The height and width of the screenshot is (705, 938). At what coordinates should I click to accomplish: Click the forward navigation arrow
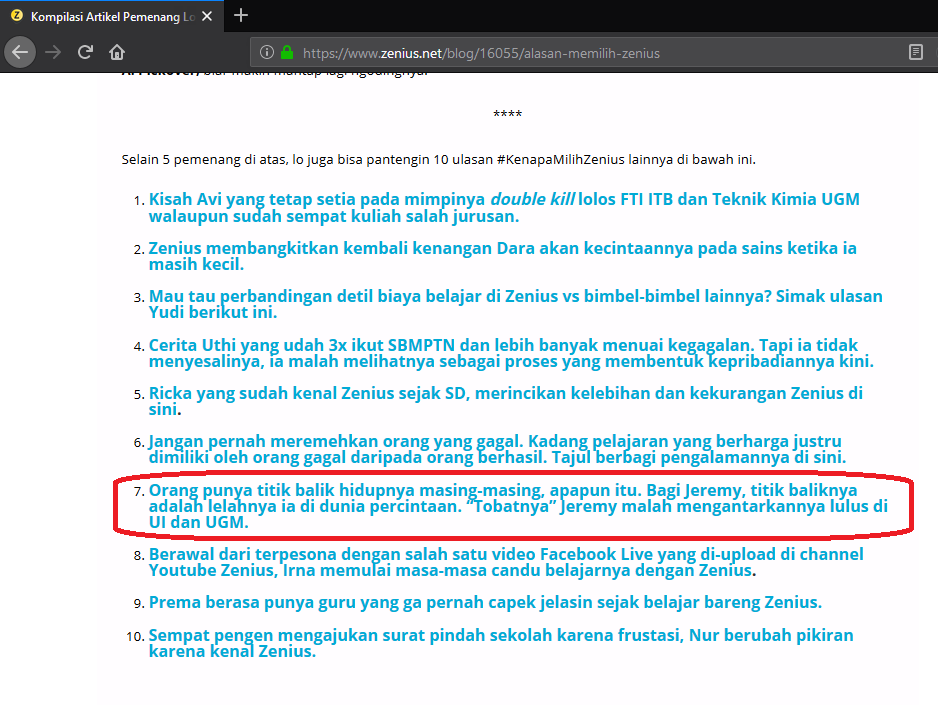53,52
